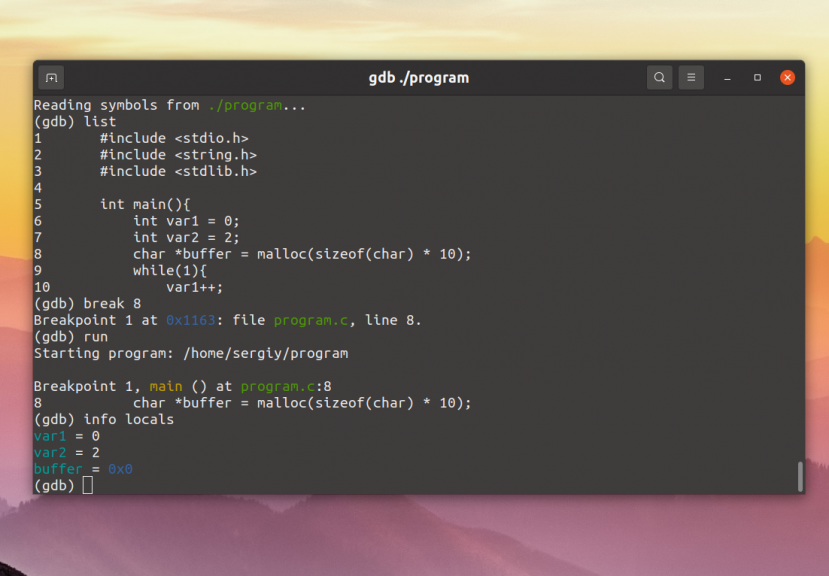Click the '(gdb) break 8' command
Viewport: 829px width, 576px height.
pos(87,304)
